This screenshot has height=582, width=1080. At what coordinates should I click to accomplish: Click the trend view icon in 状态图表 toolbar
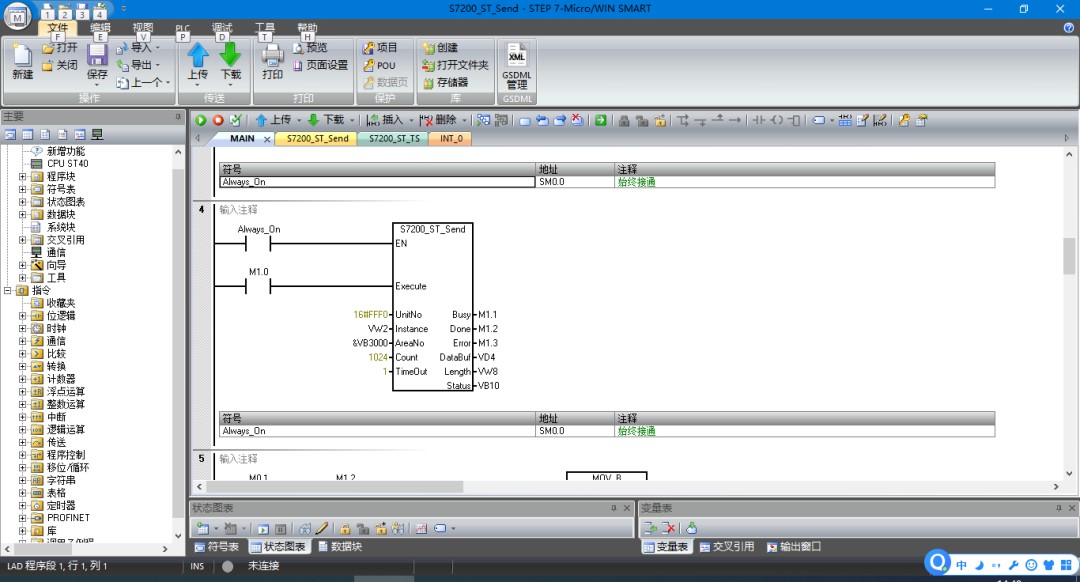click(421, 528)
